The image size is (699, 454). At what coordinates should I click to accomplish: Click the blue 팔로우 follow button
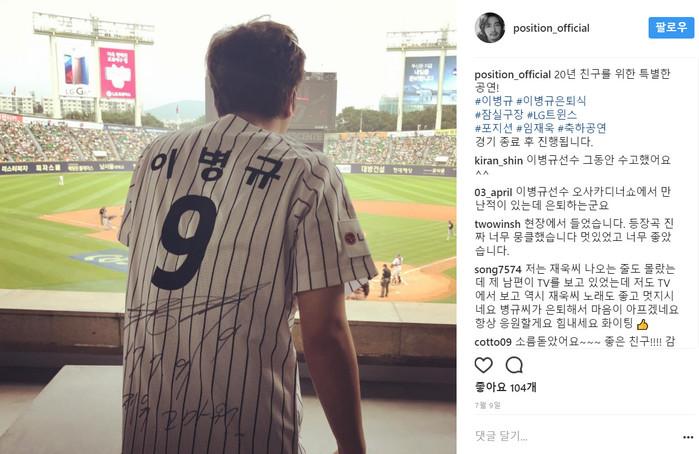tap(671, 28)
